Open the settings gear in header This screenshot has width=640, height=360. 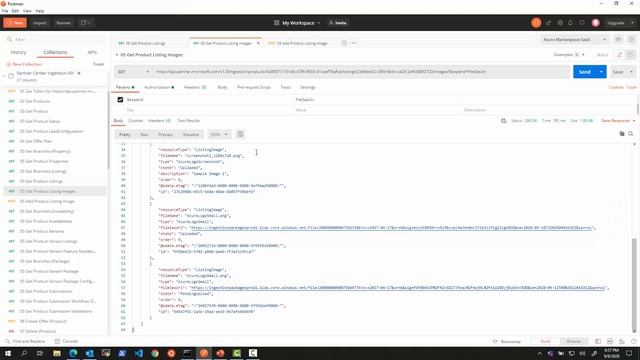pos(560,23)
